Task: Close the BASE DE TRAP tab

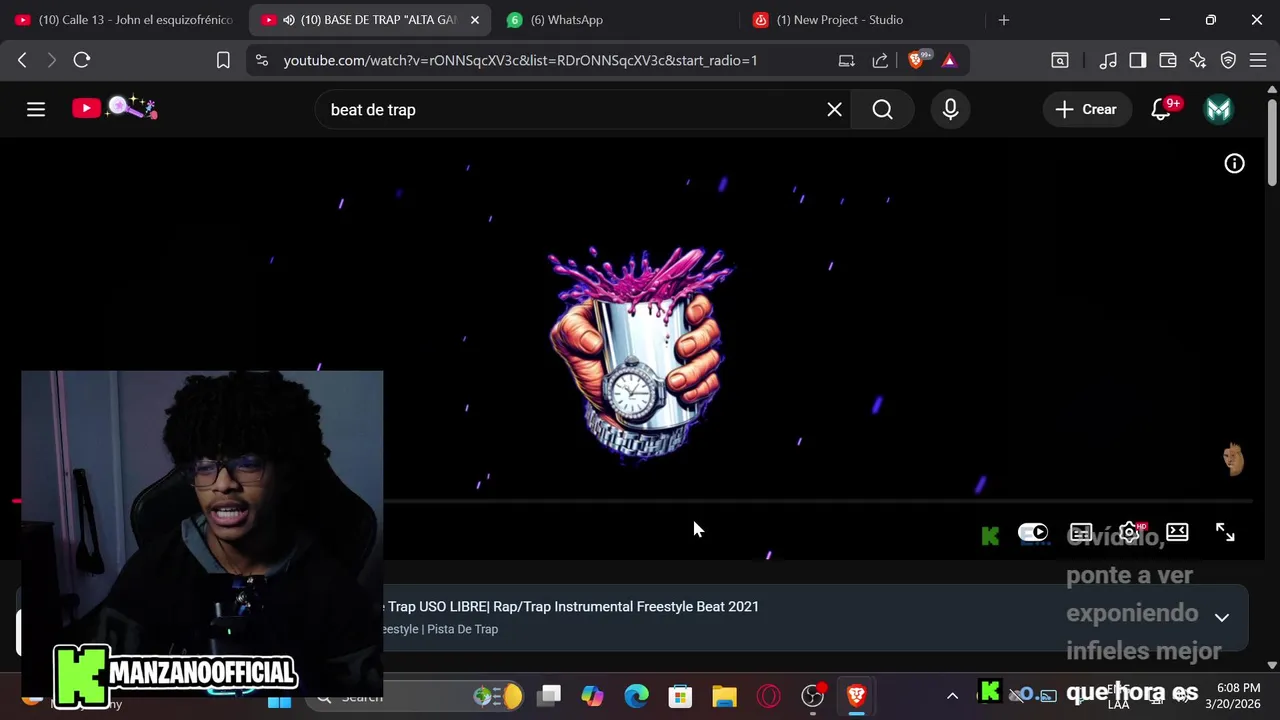Action: pos(475,20)
